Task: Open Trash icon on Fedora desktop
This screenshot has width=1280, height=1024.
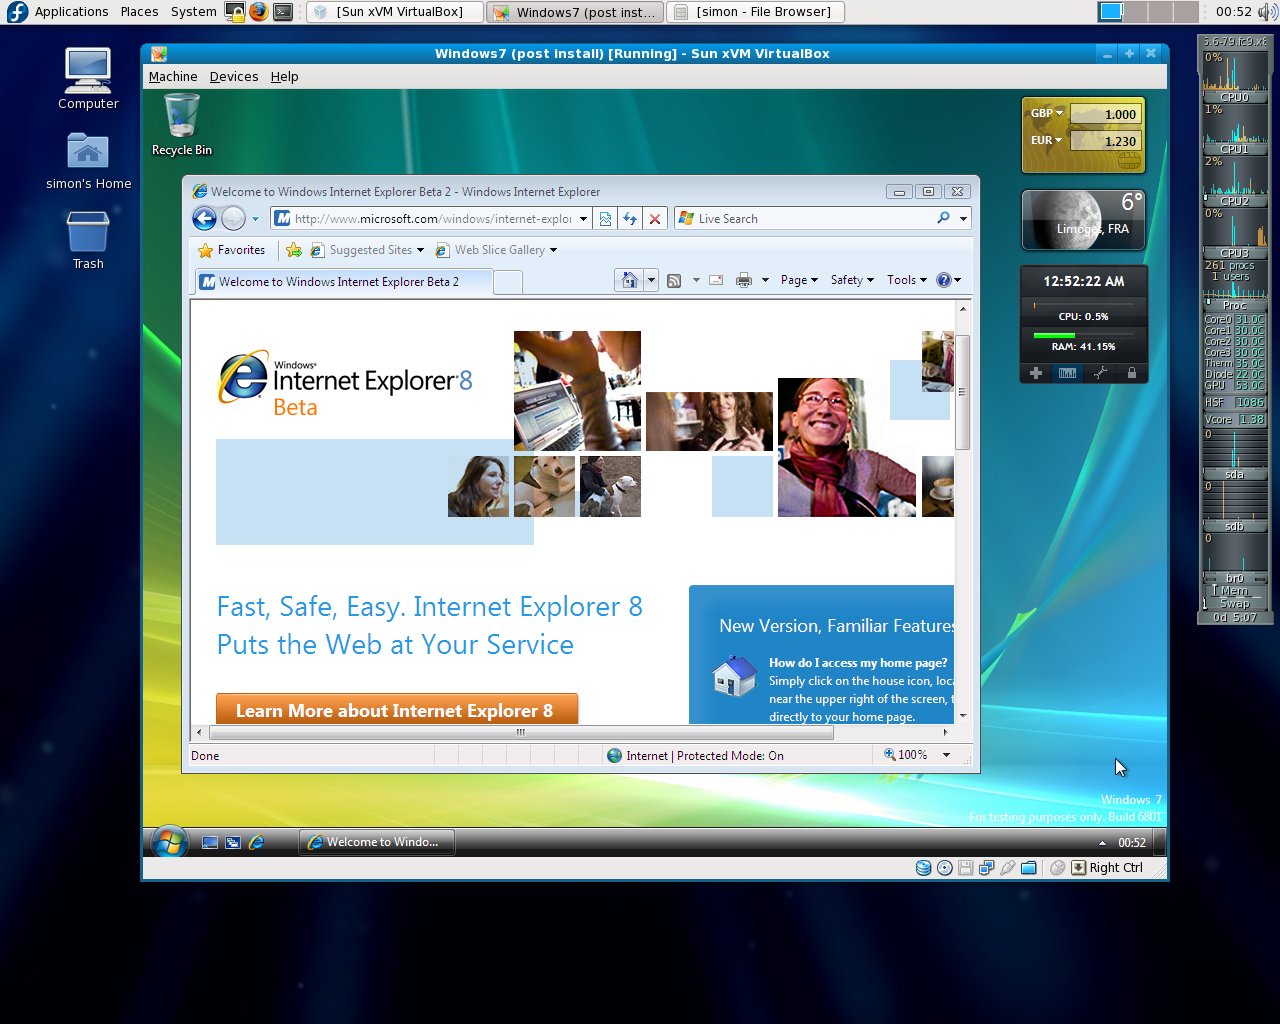Action: click(88, 240)
